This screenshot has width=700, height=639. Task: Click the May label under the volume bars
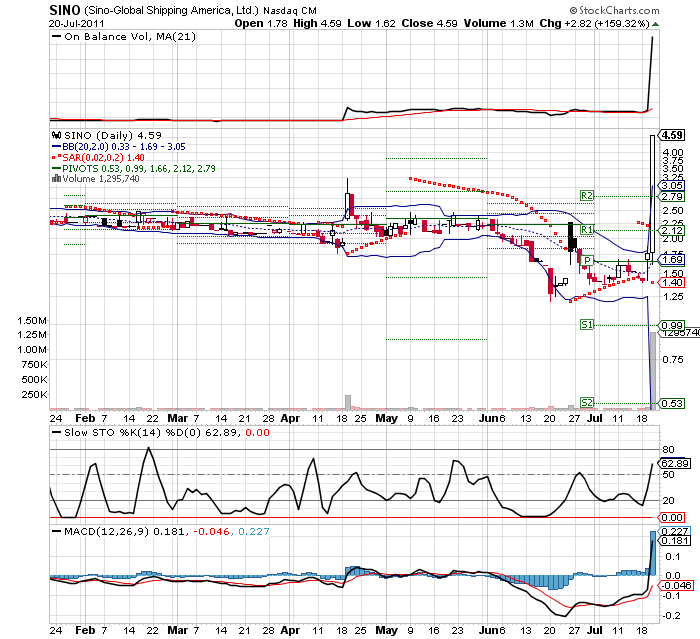386,418
